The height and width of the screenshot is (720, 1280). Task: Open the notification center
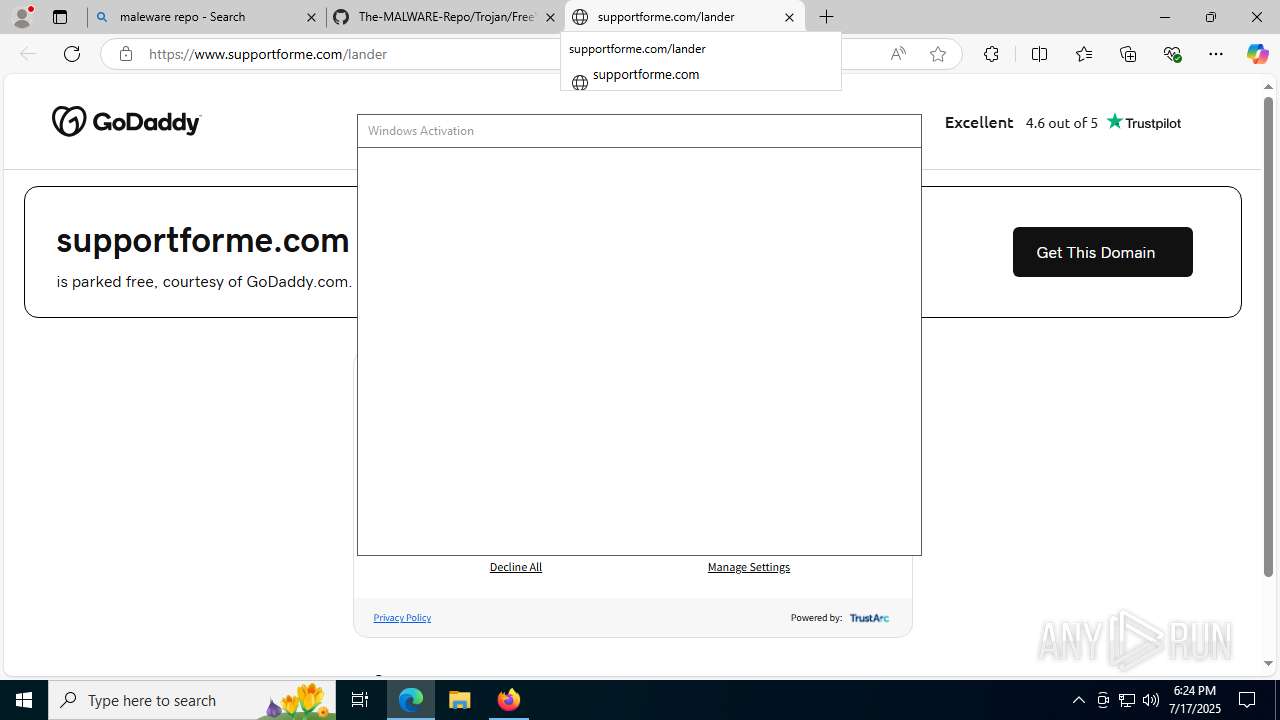[x=1247, y=700]
